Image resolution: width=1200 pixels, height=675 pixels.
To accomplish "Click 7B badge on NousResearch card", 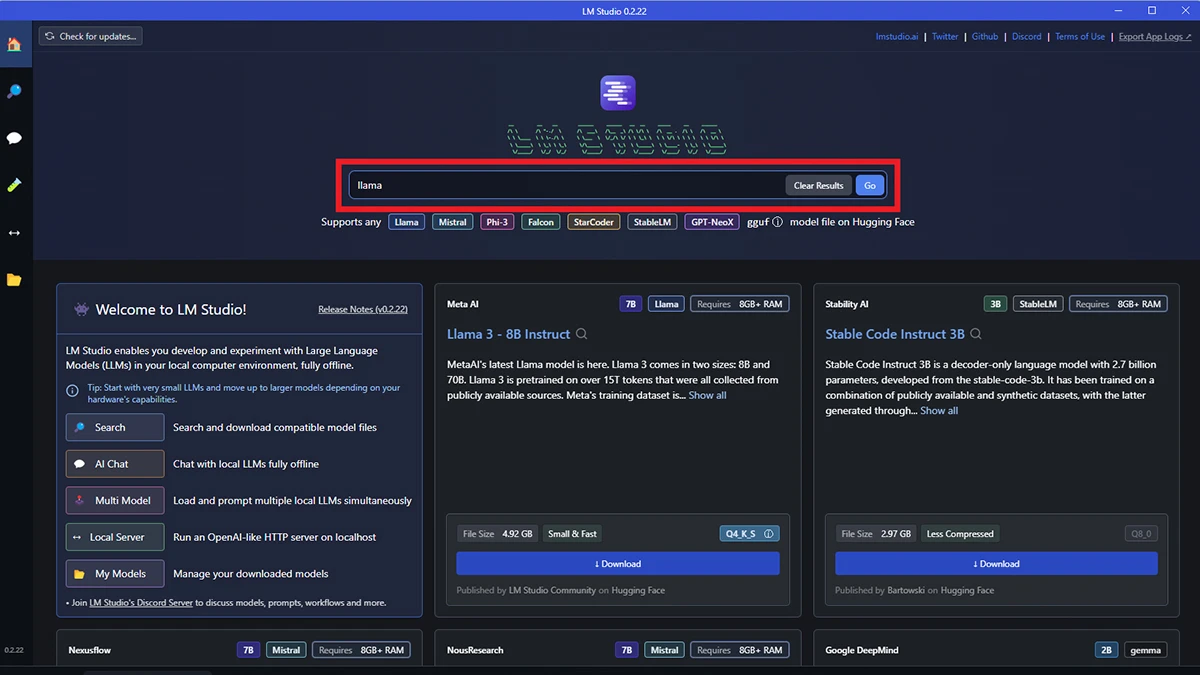I will [x=627, y=650].
